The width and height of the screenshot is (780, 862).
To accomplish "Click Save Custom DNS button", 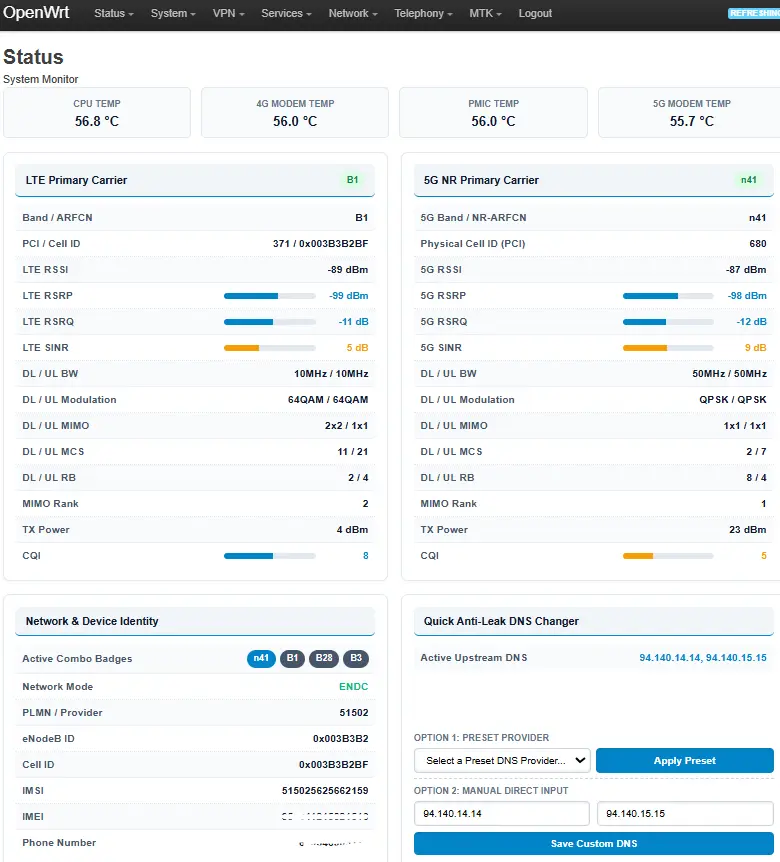I will pyautogui.click(x=594, y=843).
